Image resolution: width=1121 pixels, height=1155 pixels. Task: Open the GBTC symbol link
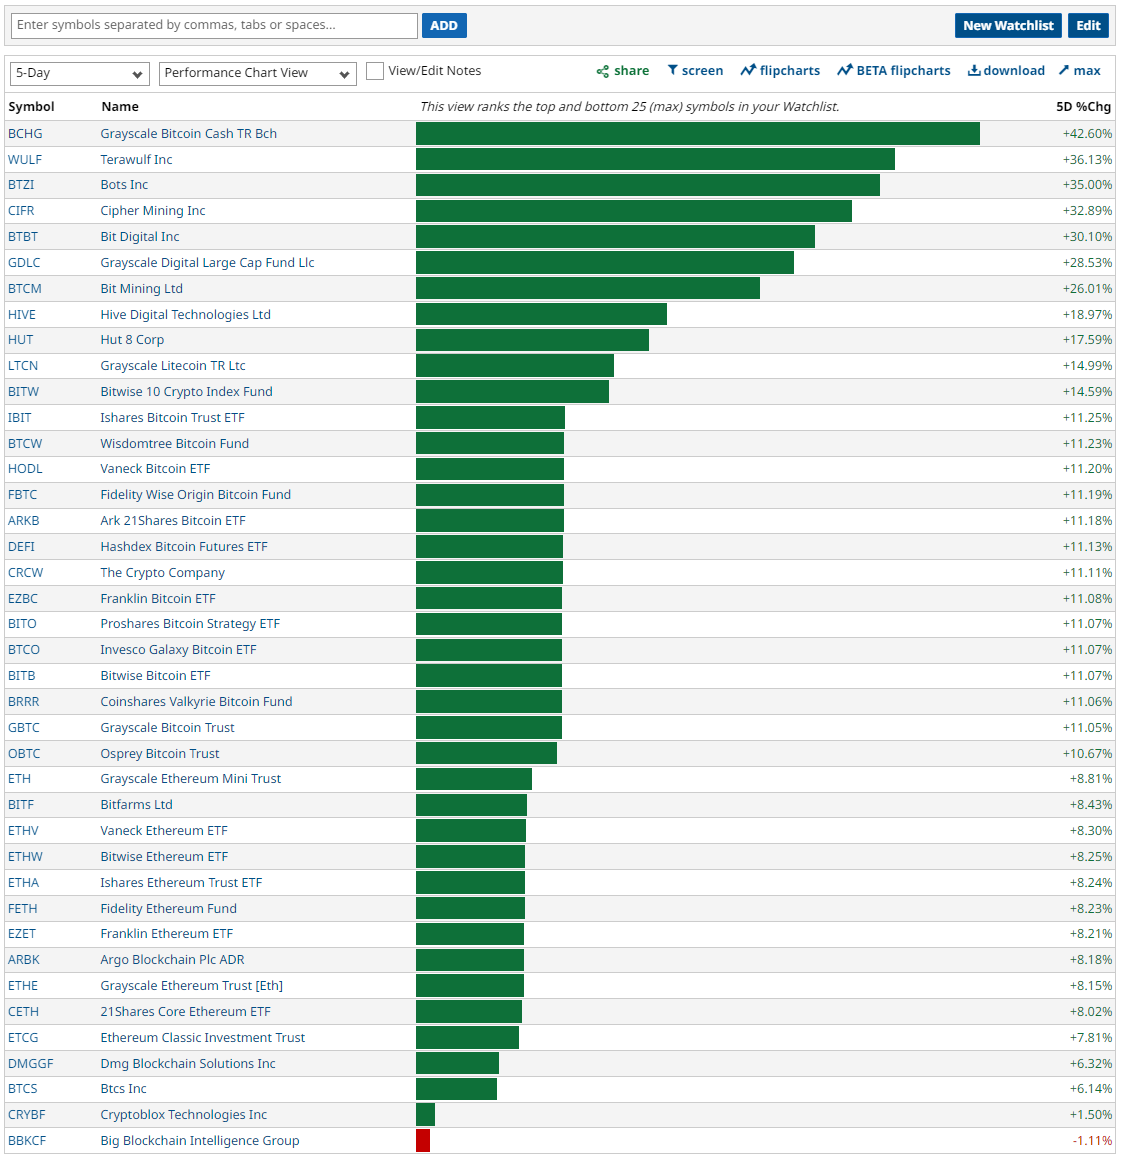point(24,728)
